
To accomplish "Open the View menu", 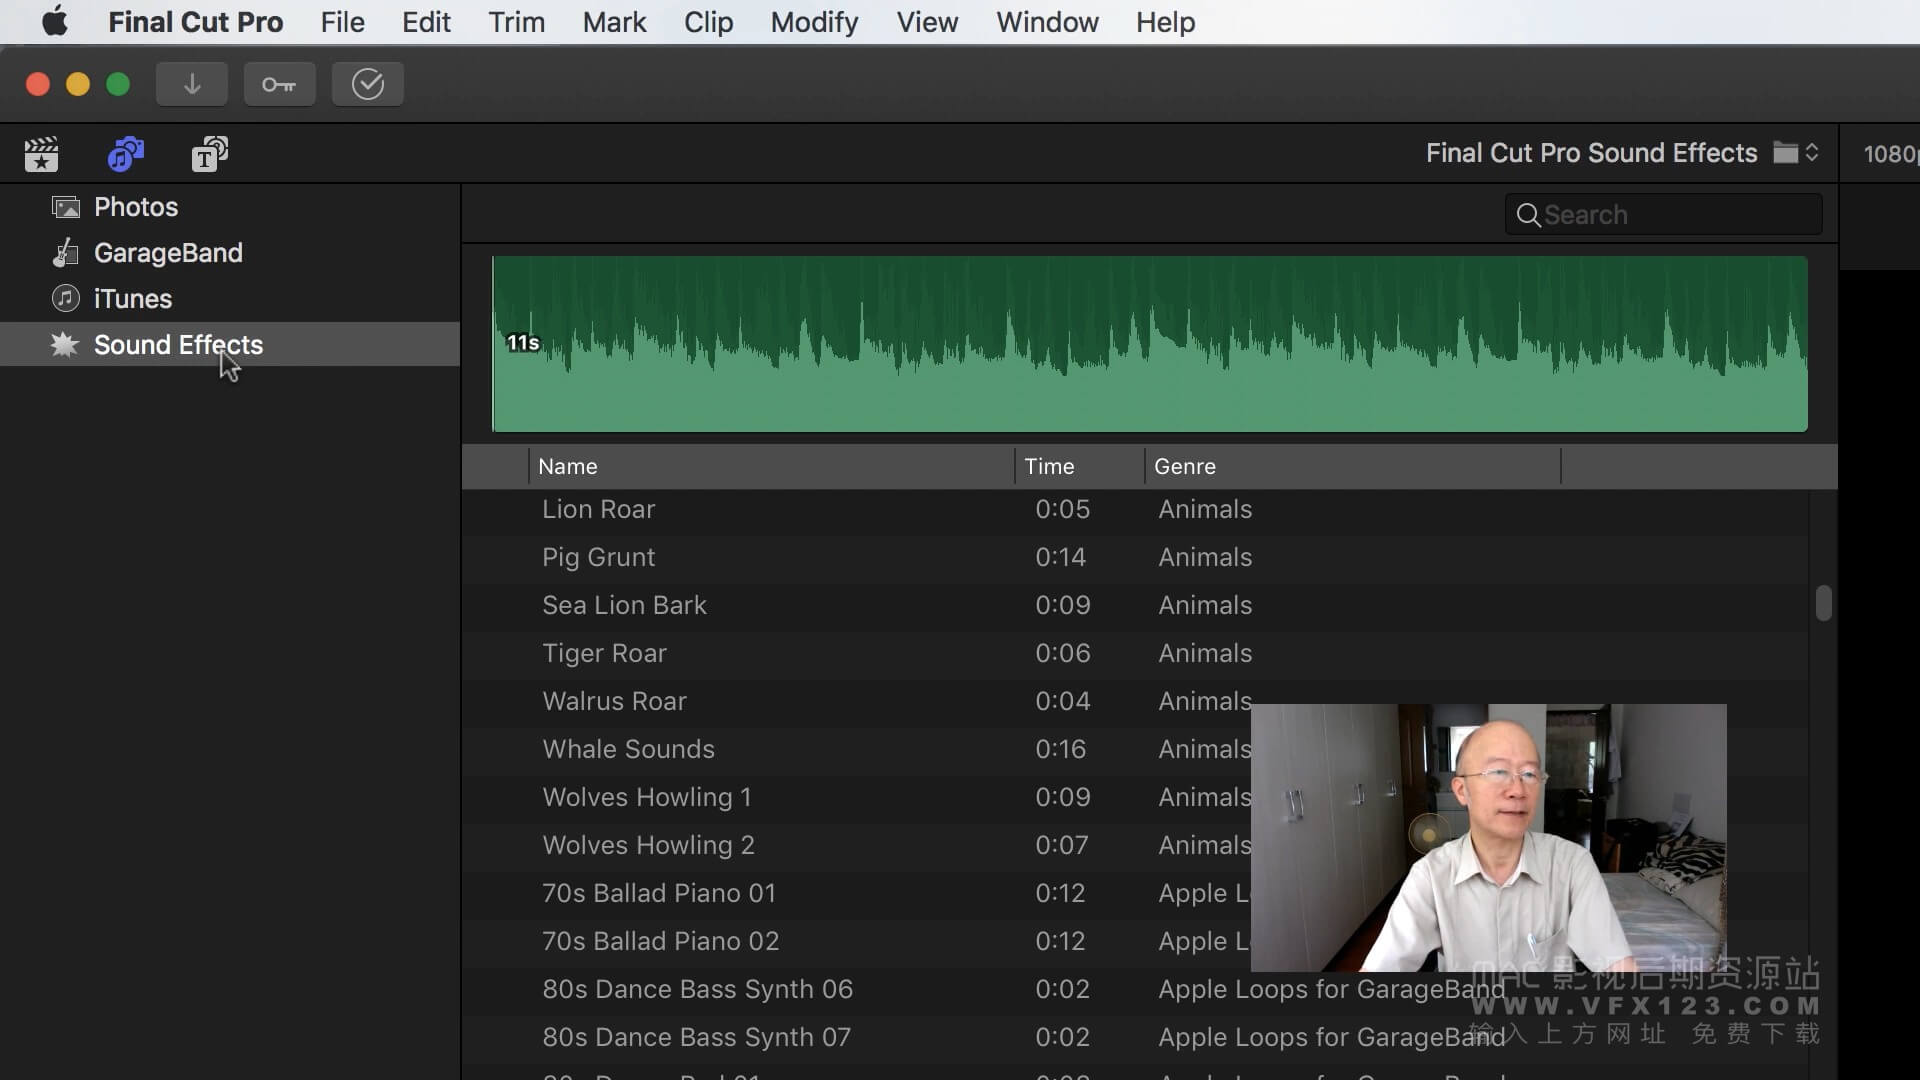I will [x=927, y=22].
